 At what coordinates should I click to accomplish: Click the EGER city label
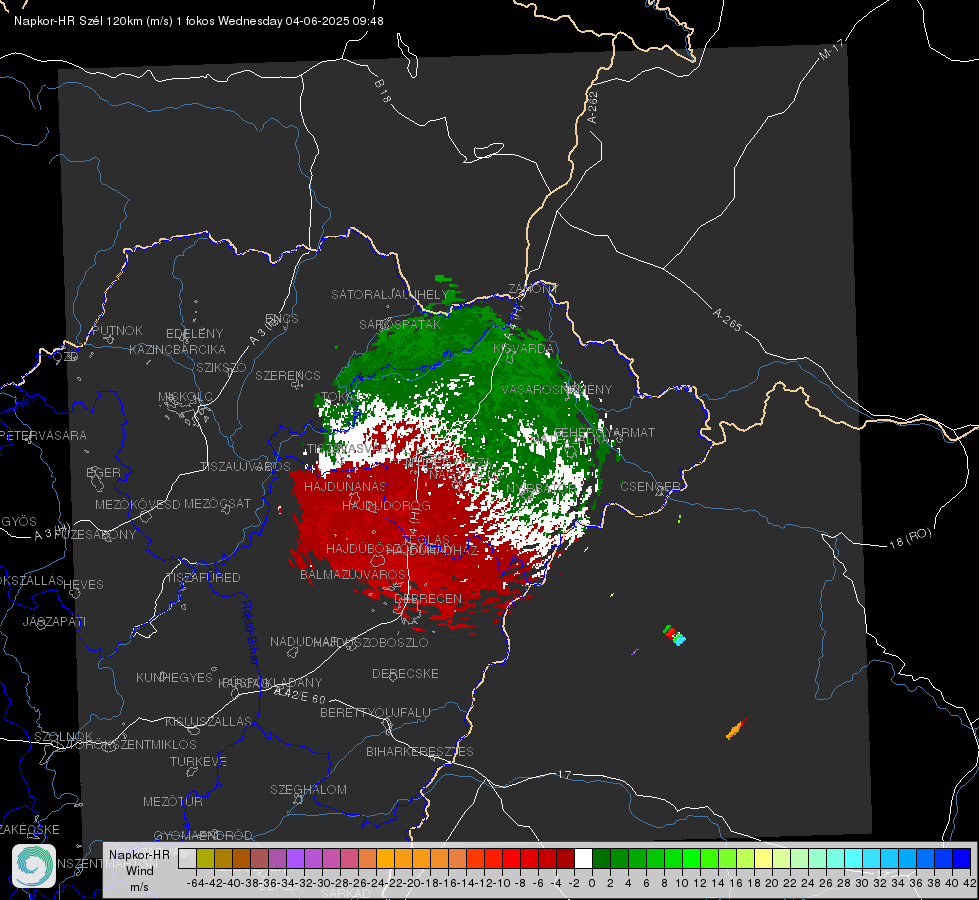click(103, 473)
